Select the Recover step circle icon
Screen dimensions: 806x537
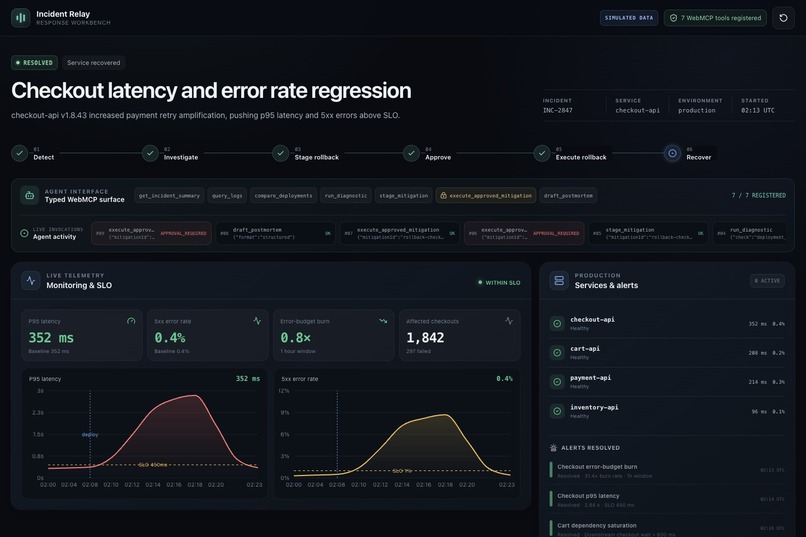tap(672, 153)
